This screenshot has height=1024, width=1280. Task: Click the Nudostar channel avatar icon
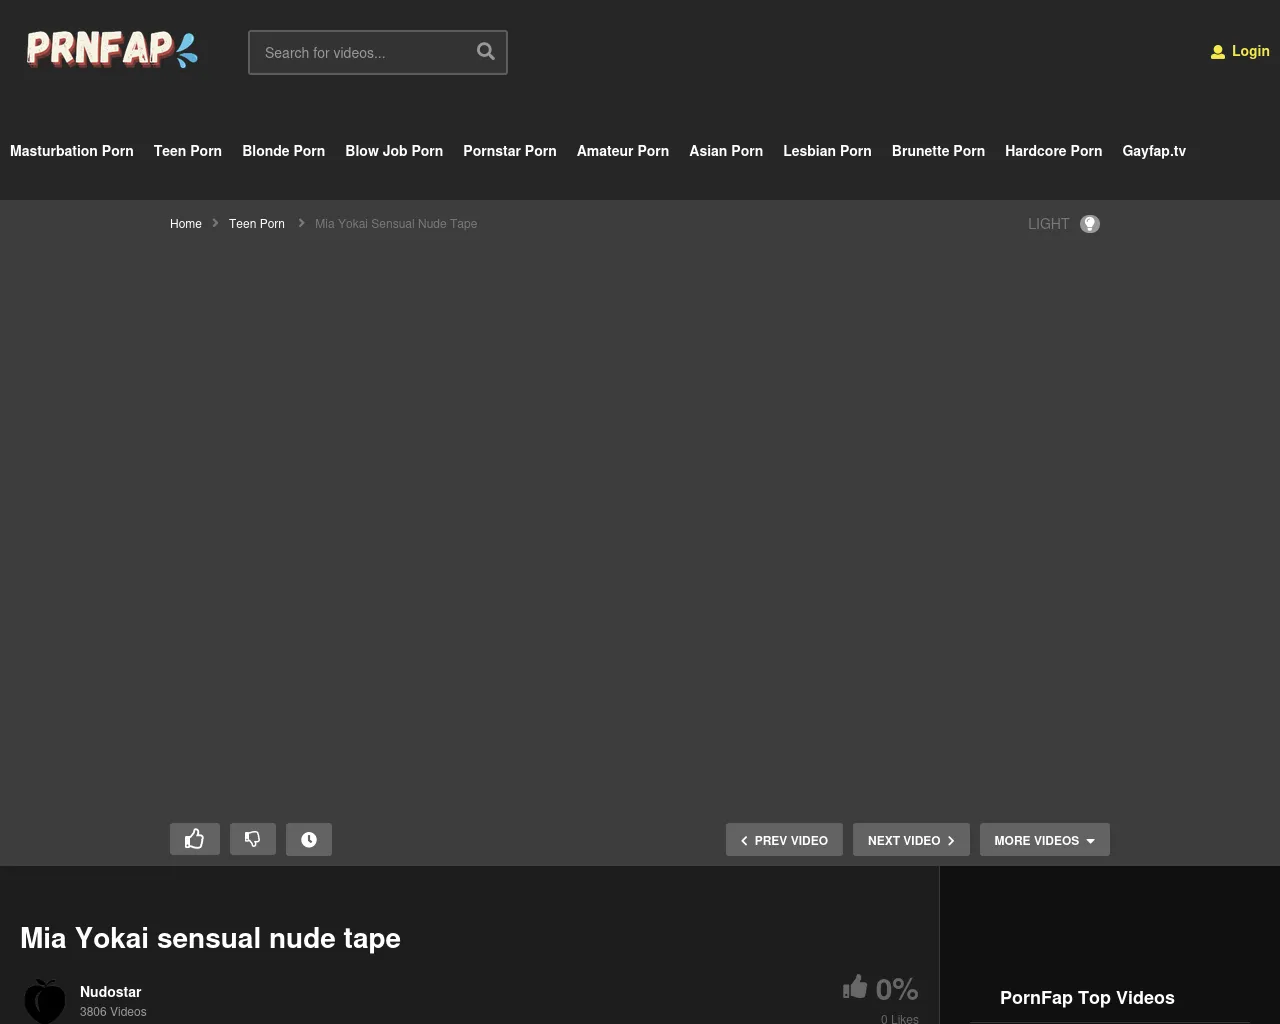pyautogui.click(x=45, y=1000)
